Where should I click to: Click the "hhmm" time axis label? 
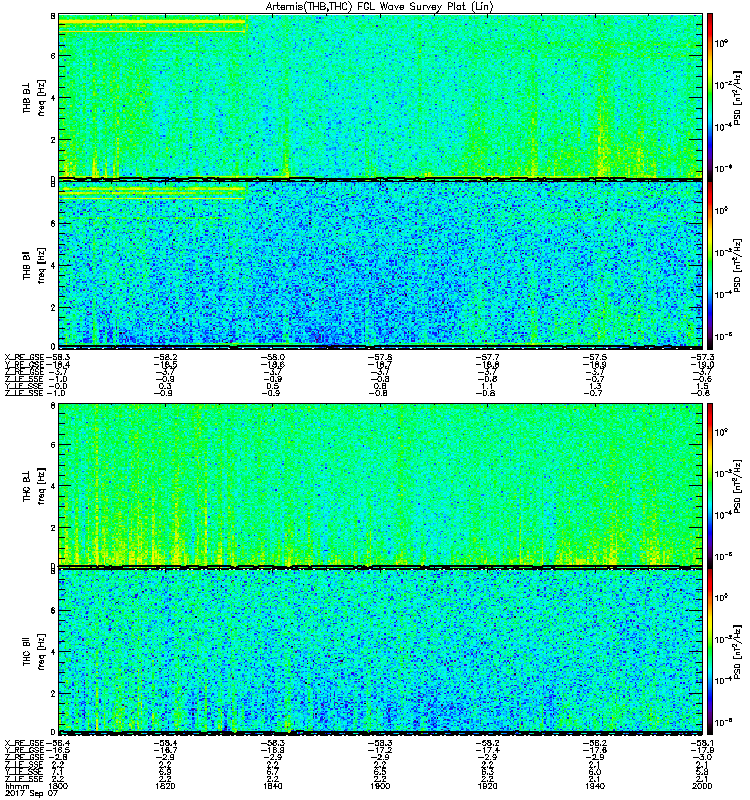coord(16,786)
